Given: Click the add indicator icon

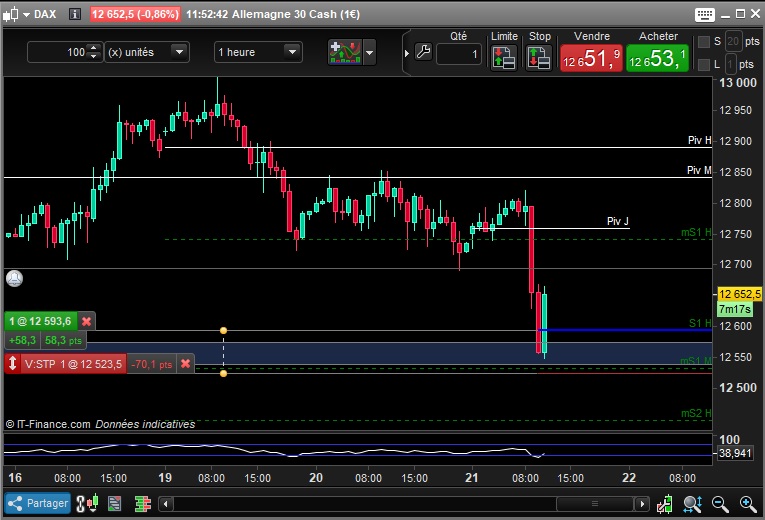Looking at the screenshot, I should [345, 52].
